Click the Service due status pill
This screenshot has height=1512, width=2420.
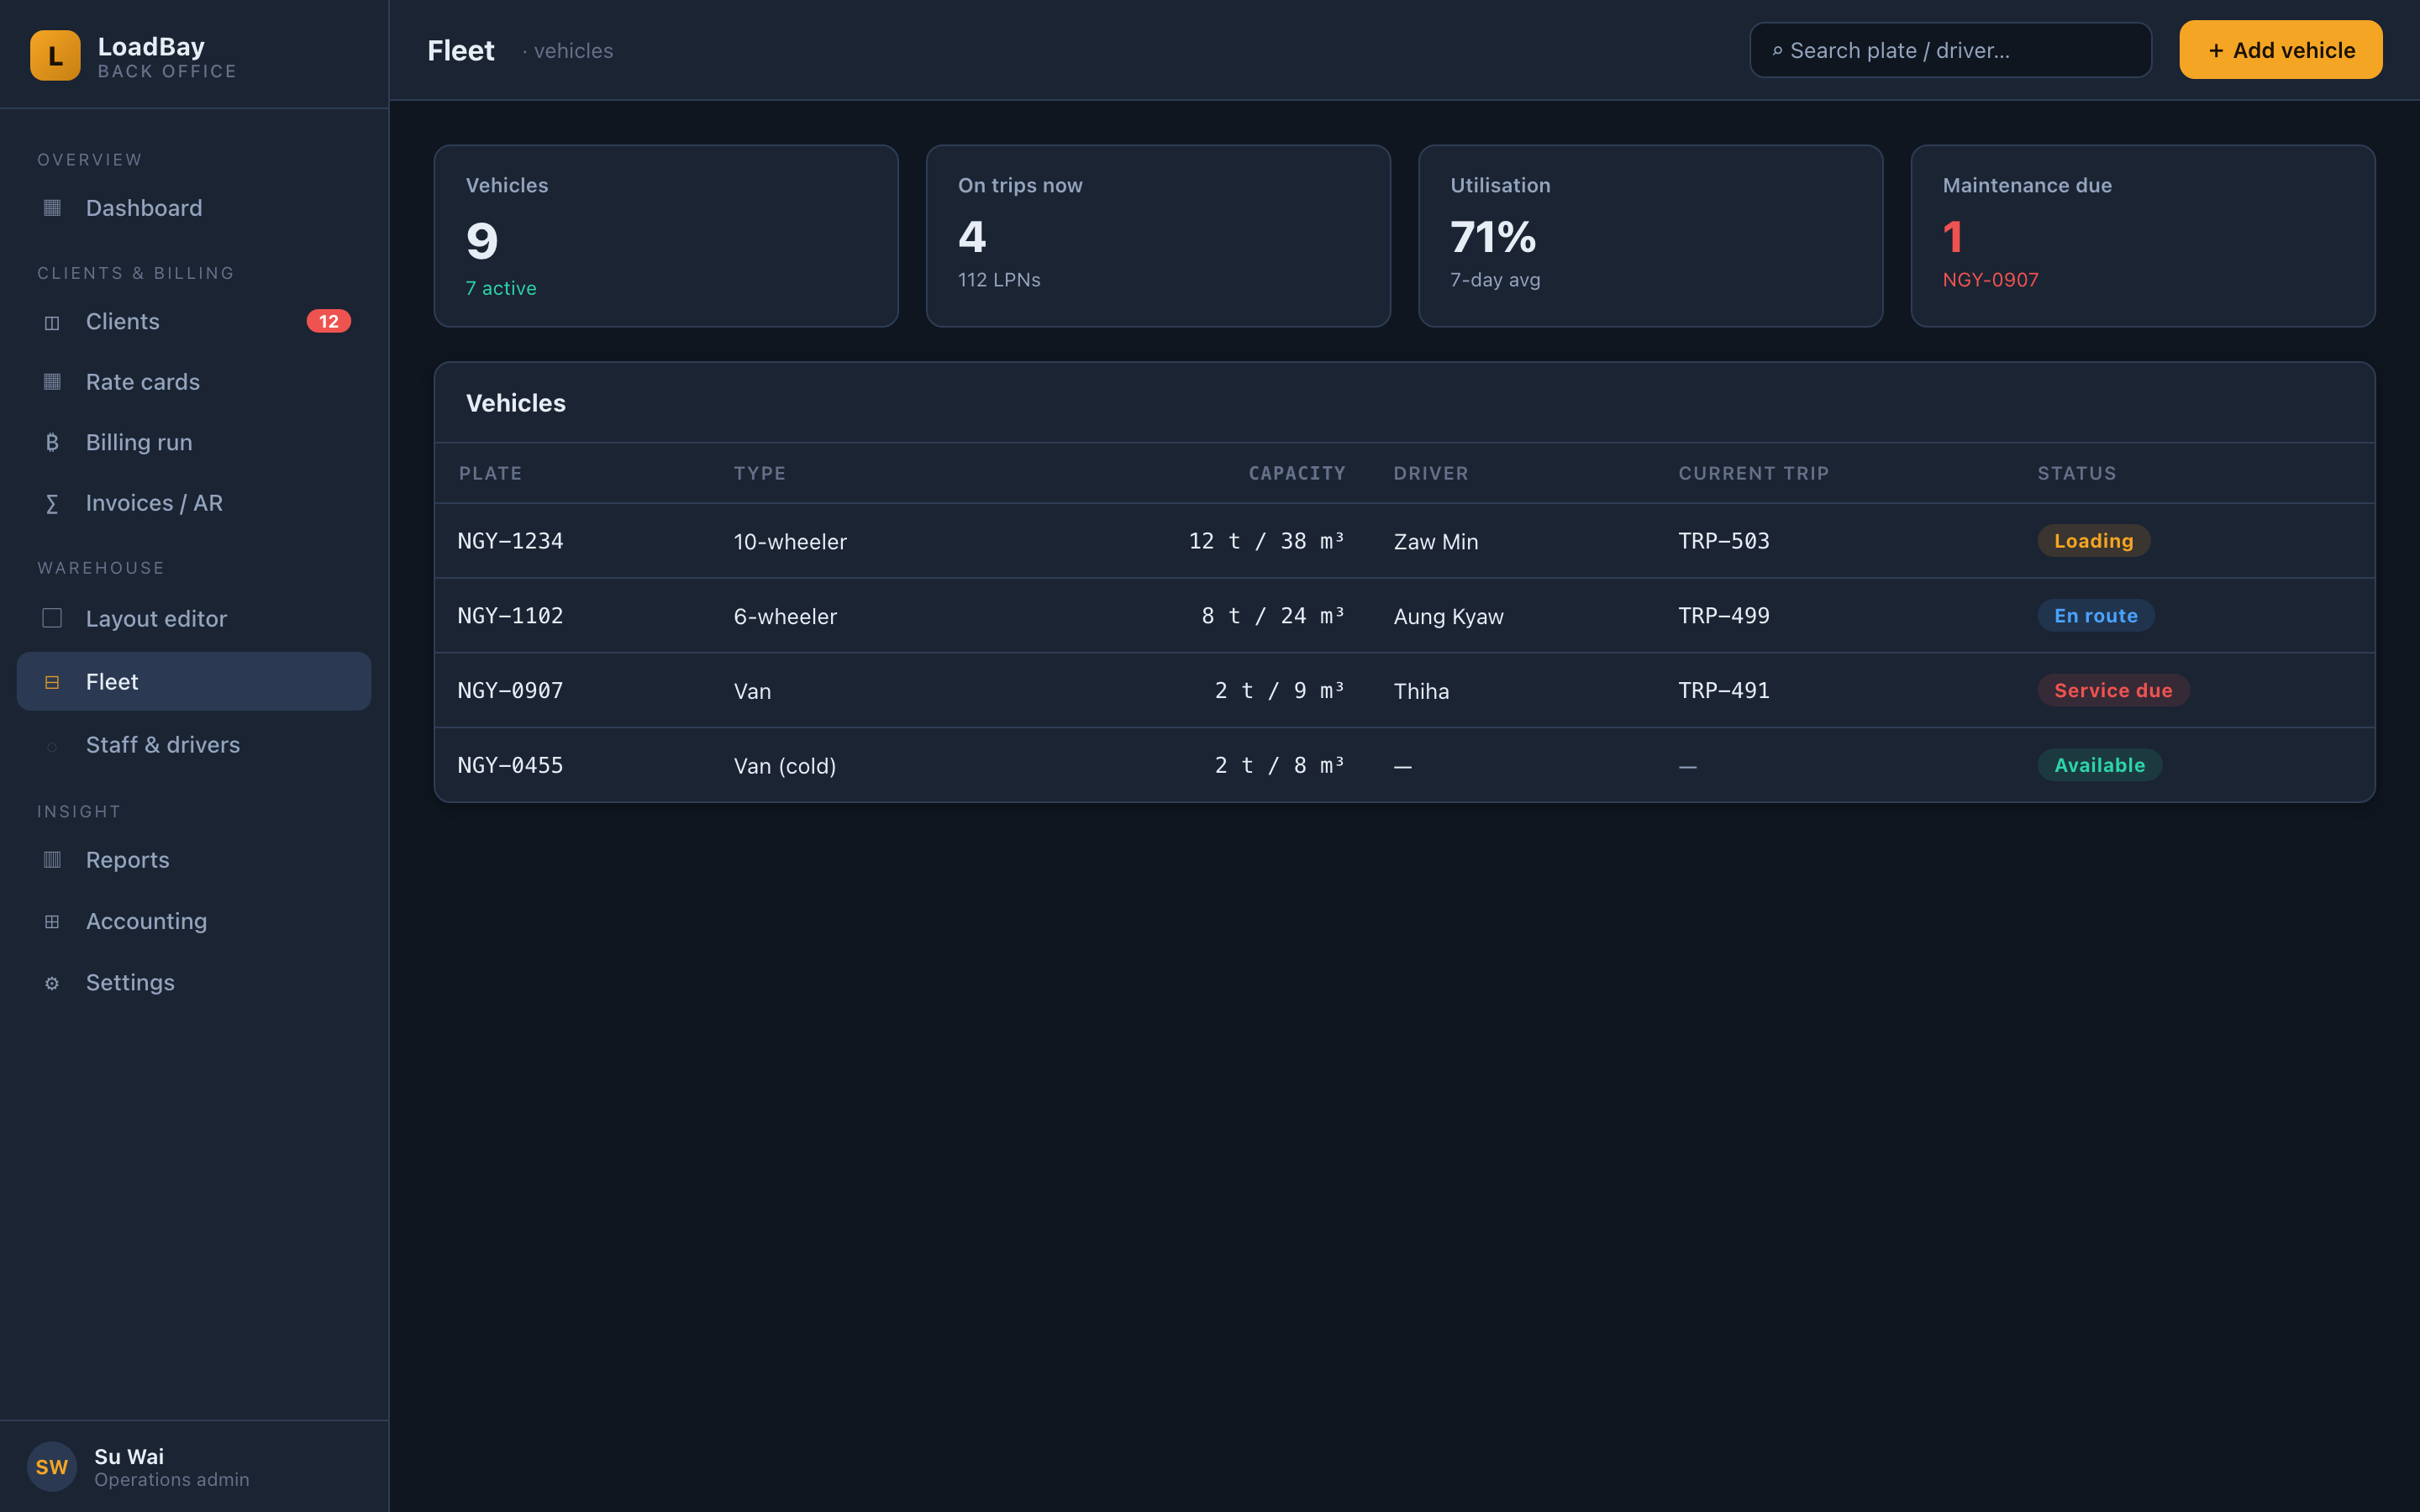coord(2113,690)
